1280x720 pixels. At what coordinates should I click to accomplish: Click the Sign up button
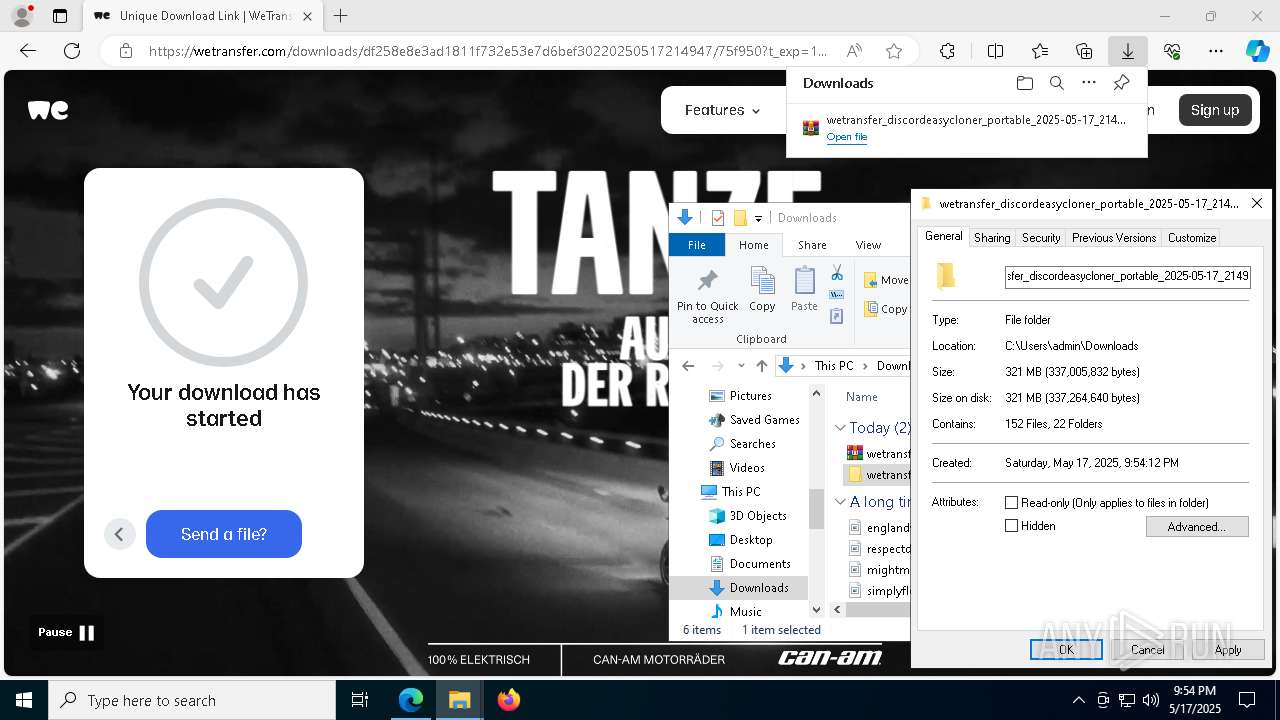[x=1215, y=110]
